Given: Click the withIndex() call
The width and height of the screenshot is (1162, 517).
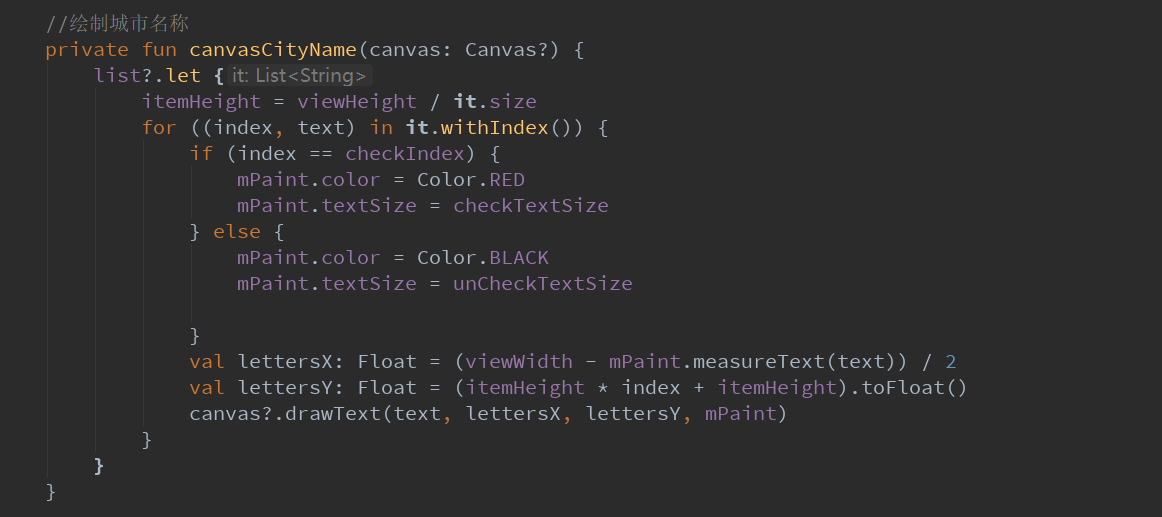Looking at the screenshot, I should point(494,127).
